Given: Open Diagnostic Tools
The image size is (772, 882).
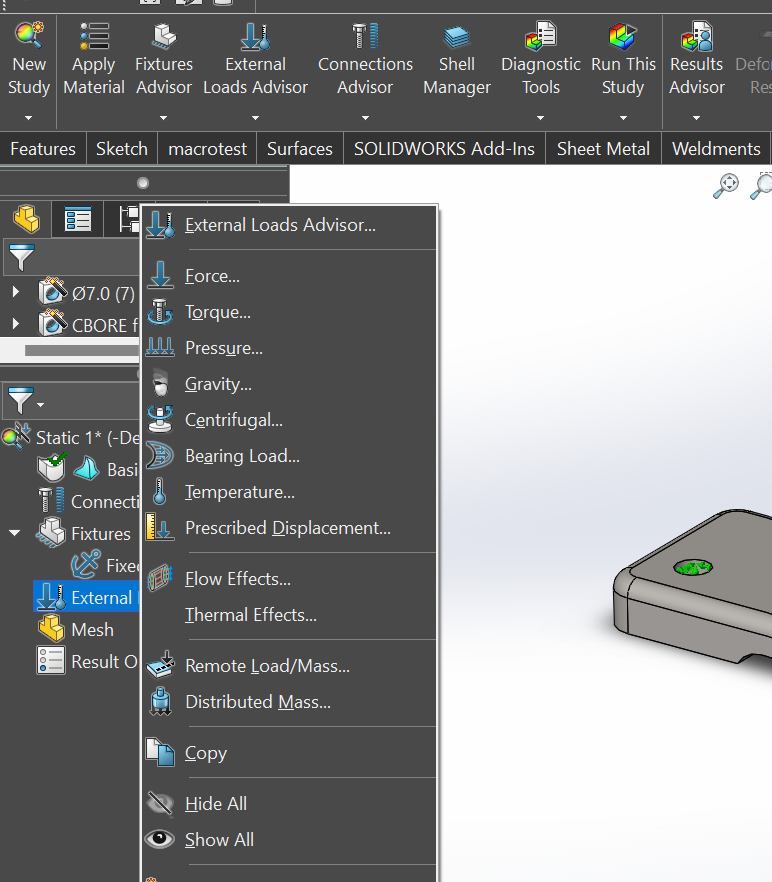Looking at the screenshot, I should tap(540, 37).
